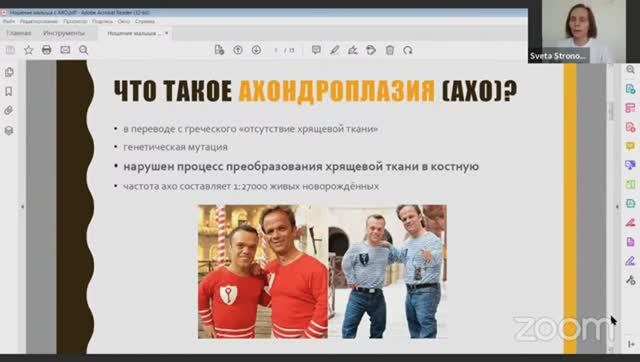Screen dimensions: 640x362
Task: Open the red Create PDF tool
Action: pos(630,127)
